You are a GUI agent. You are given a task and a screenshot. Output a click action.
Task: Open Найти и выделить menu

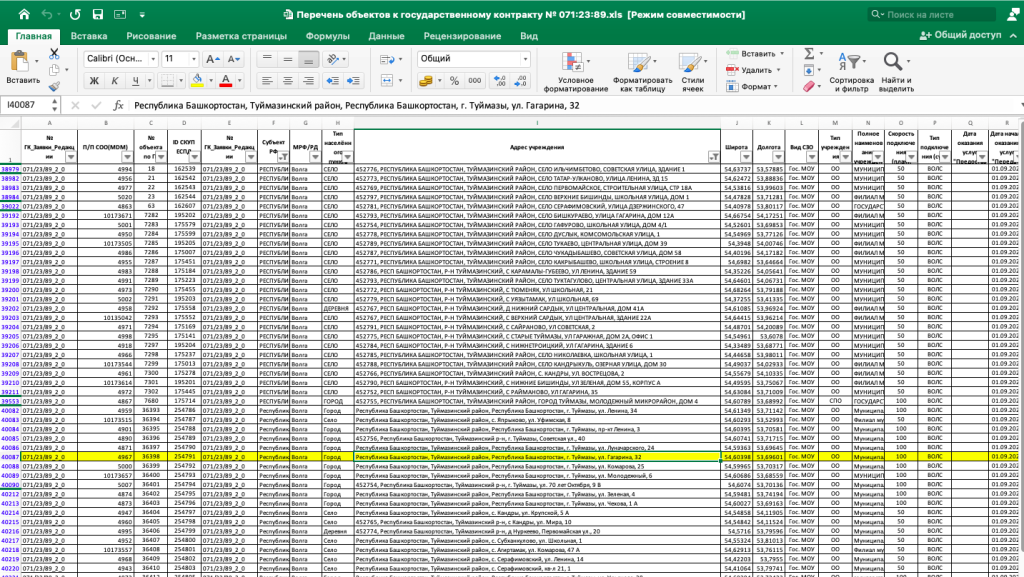(x=896, y=72)
